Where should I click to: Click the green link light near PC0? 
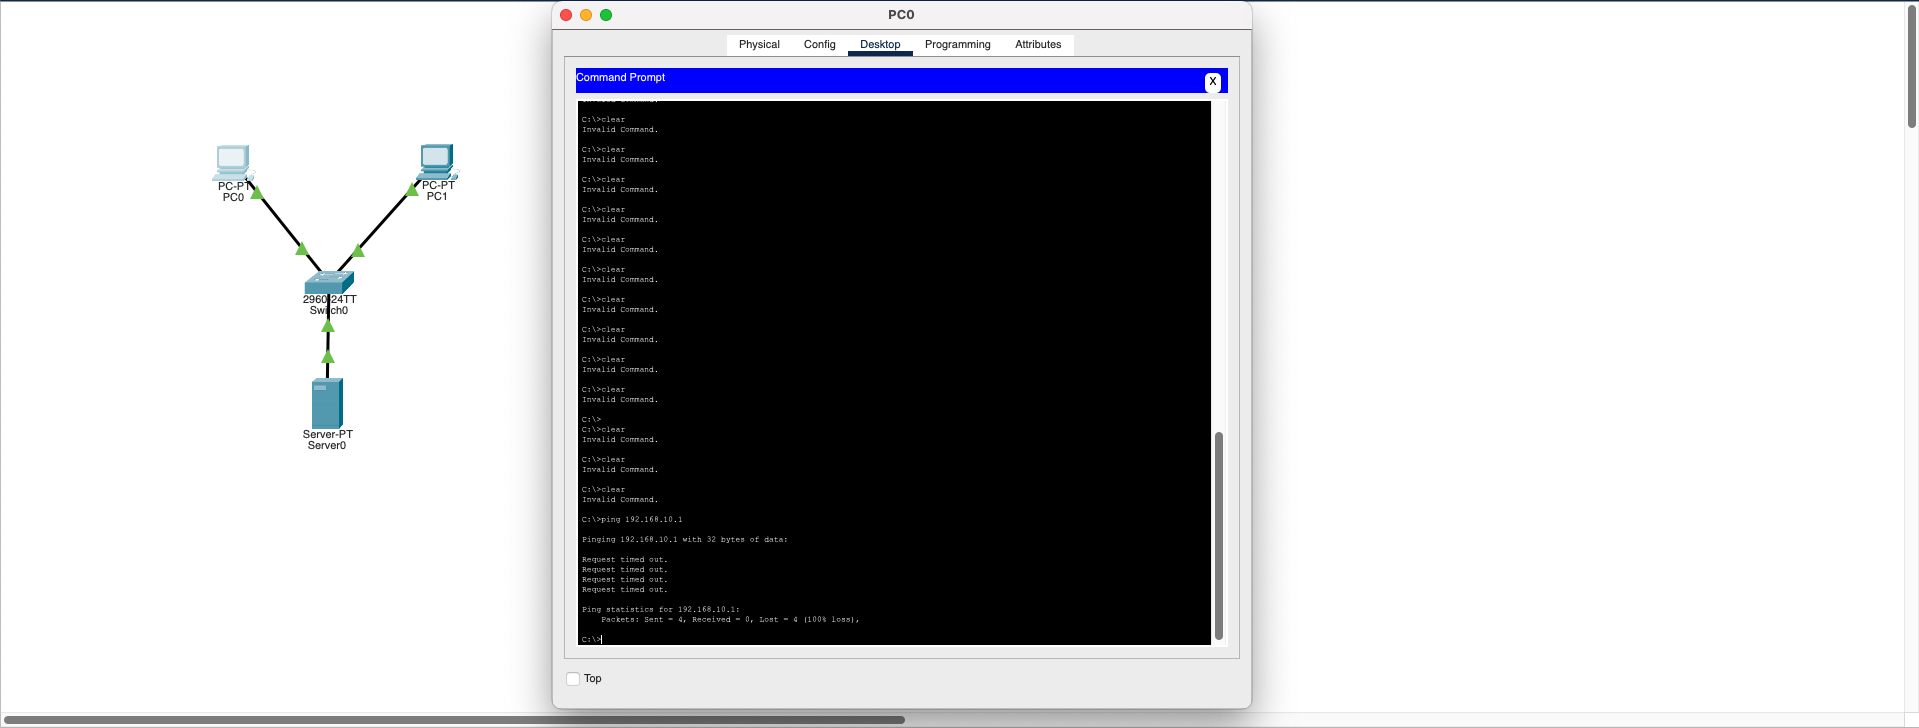point(257,193)
